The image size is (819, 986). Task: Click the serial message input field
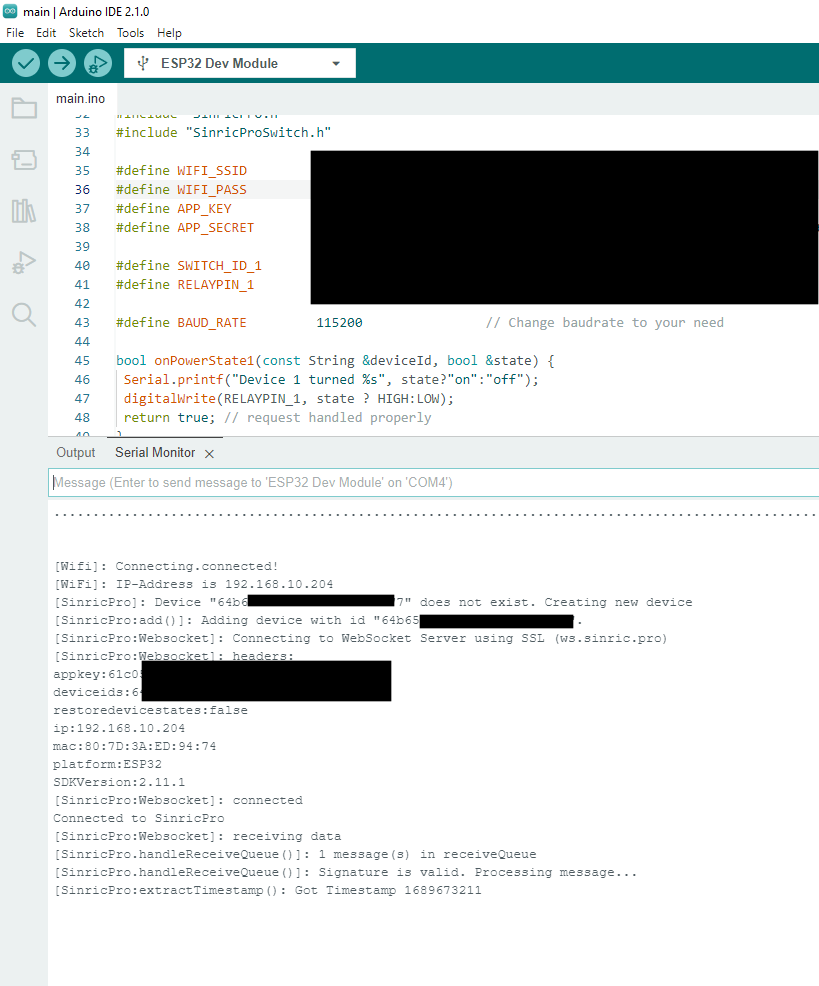[400, 483]
